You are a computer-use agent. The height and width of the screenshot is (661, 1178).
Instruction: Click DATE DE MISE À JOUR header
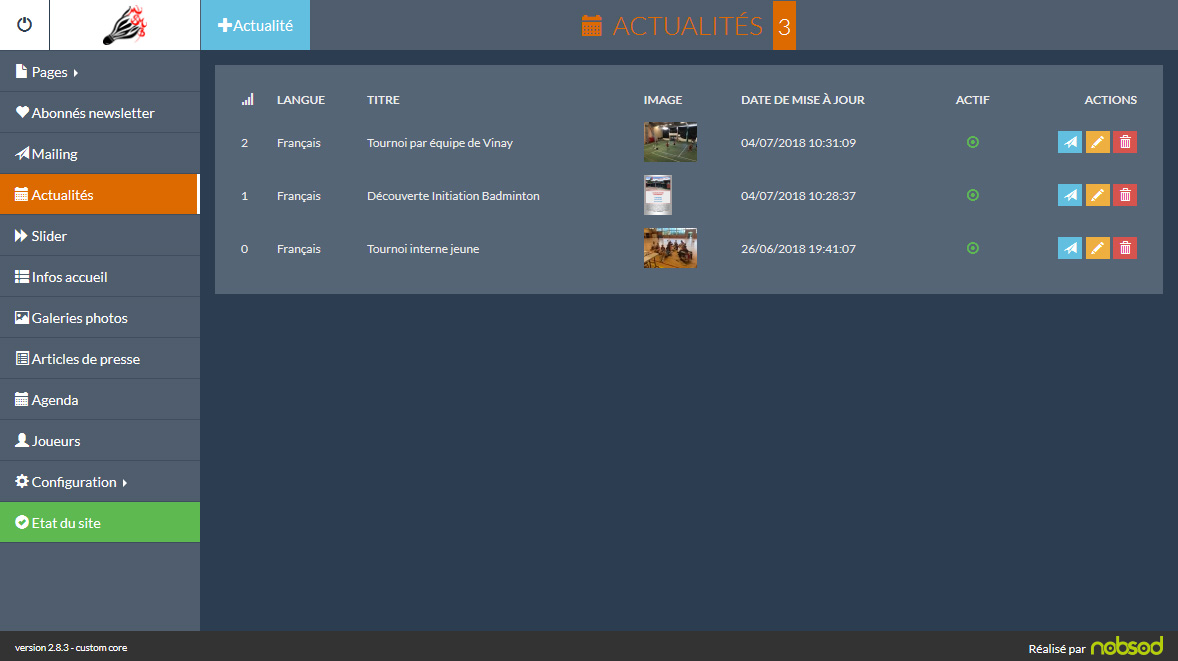pyautogui.click(x=802, y=99)
